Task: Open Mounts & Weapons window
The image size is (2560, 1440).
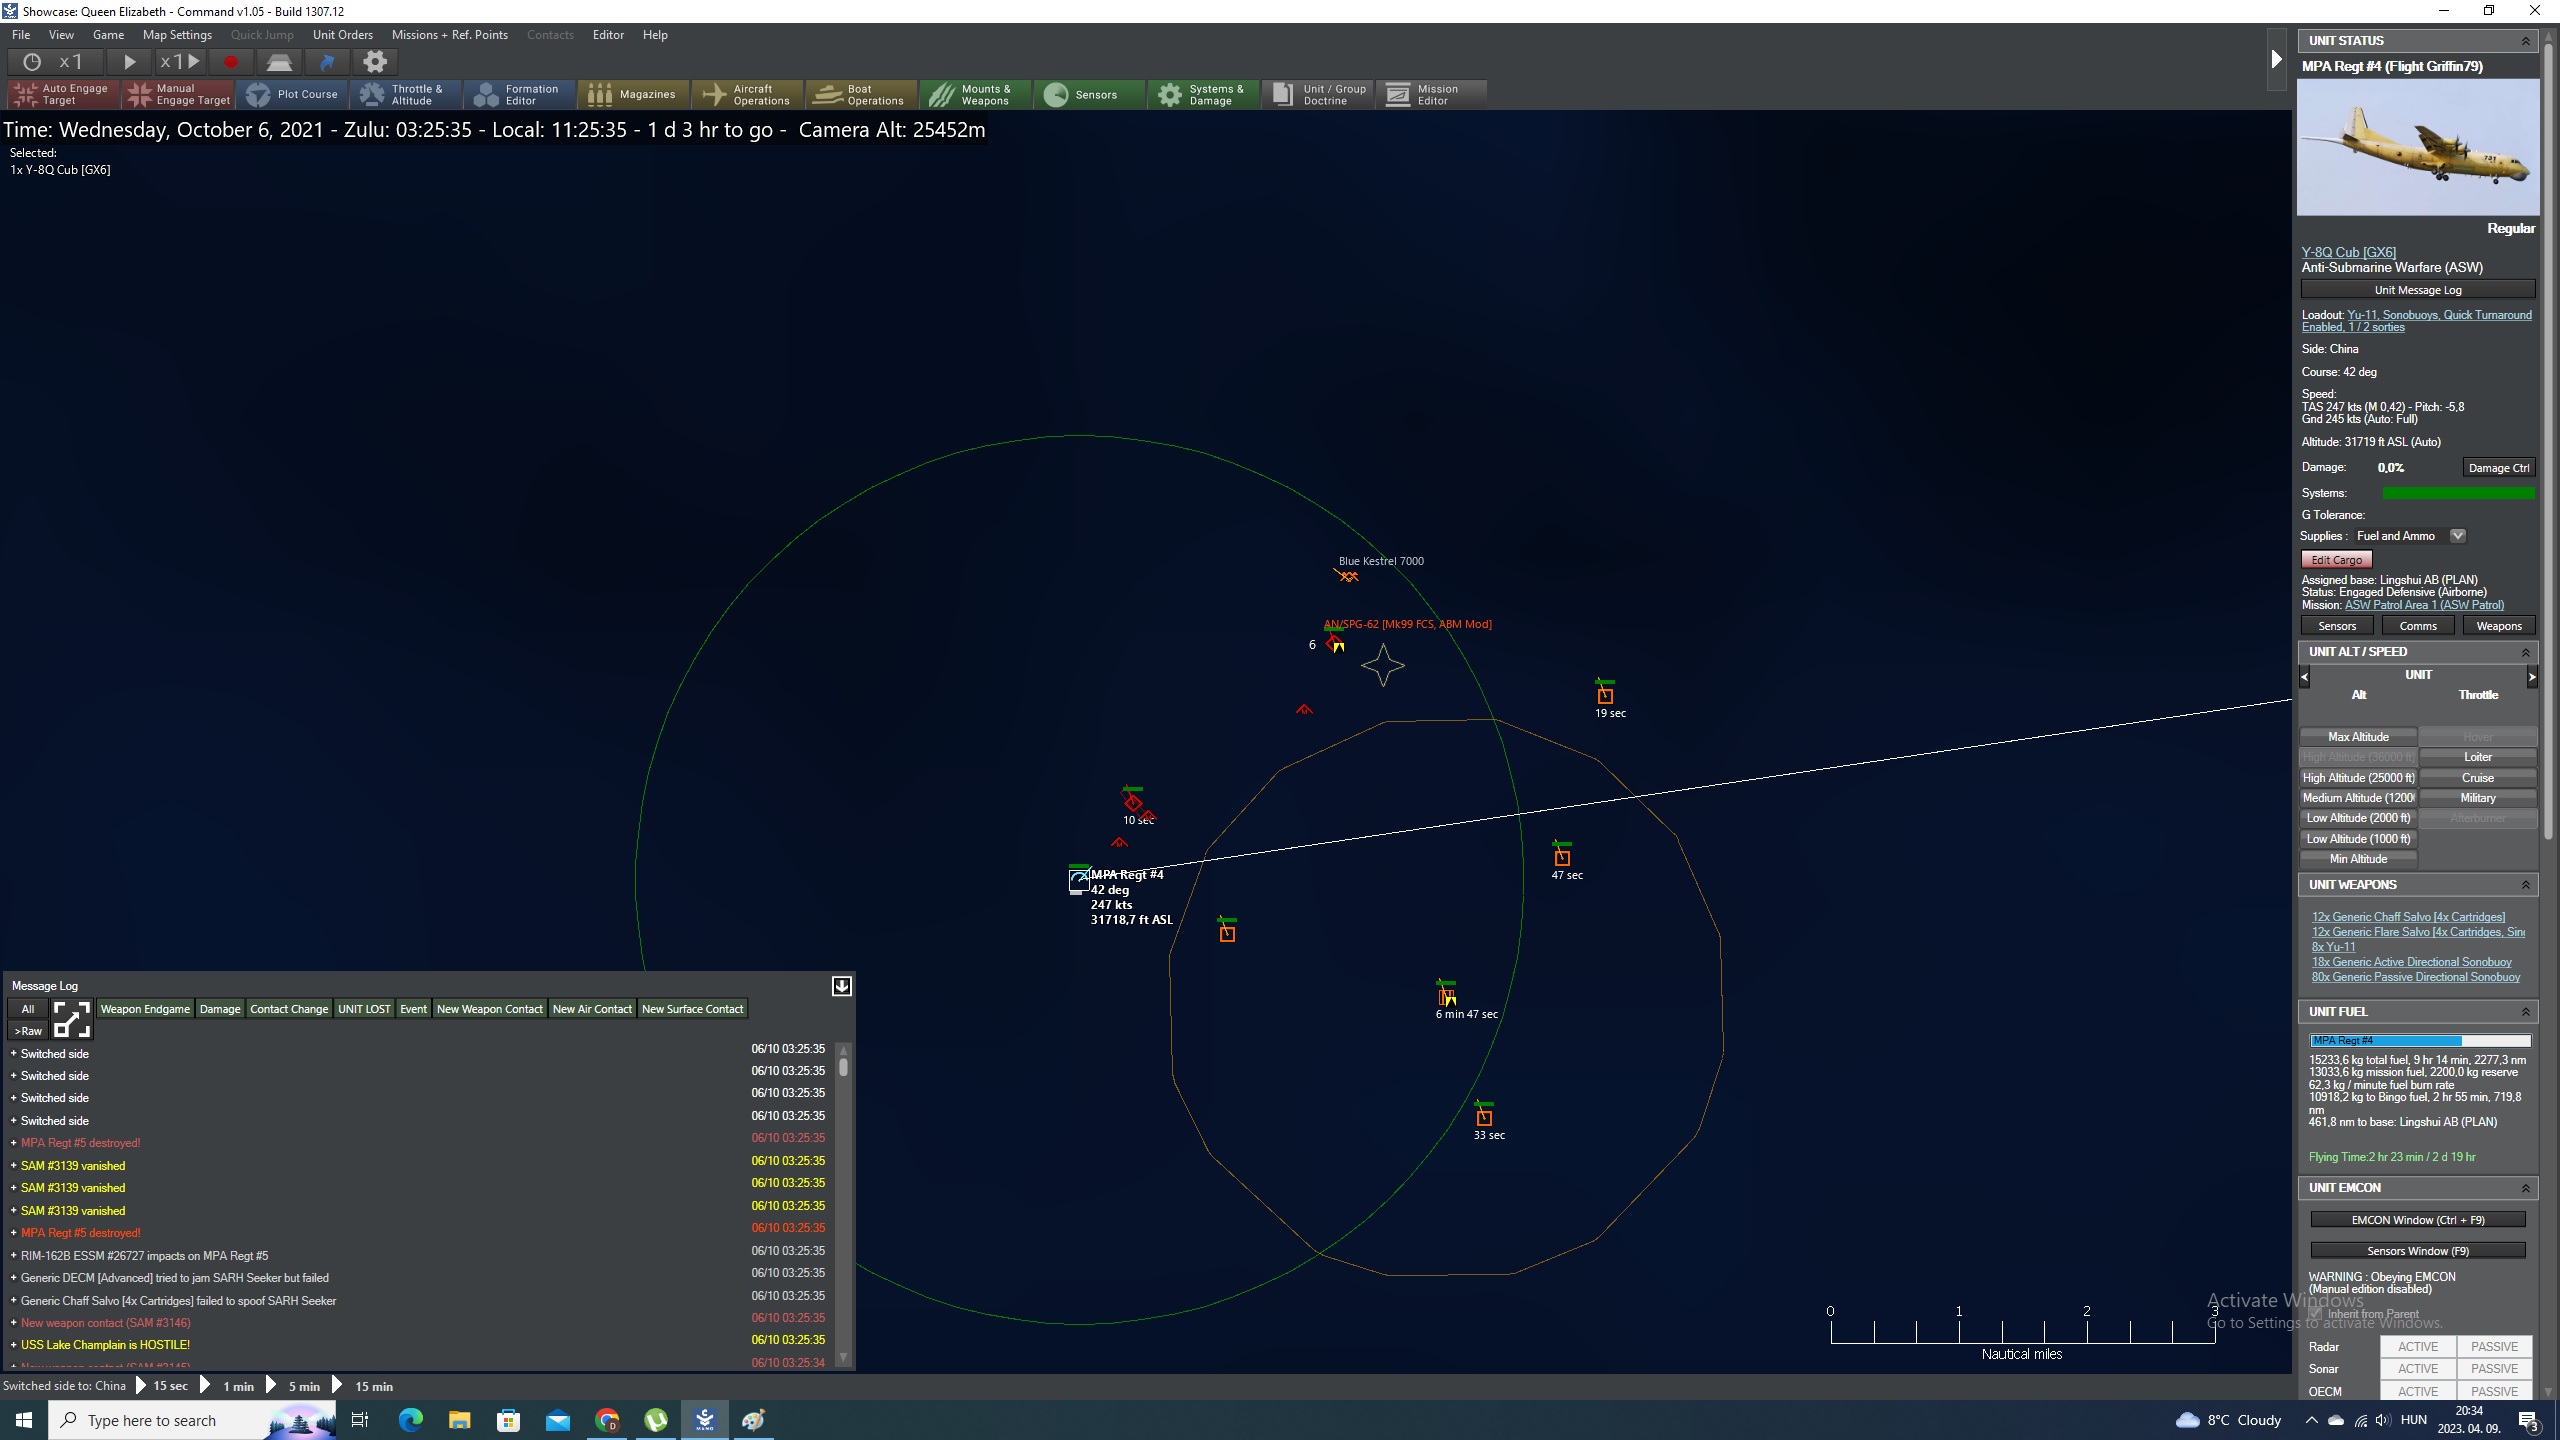Action: click(976, 95)
